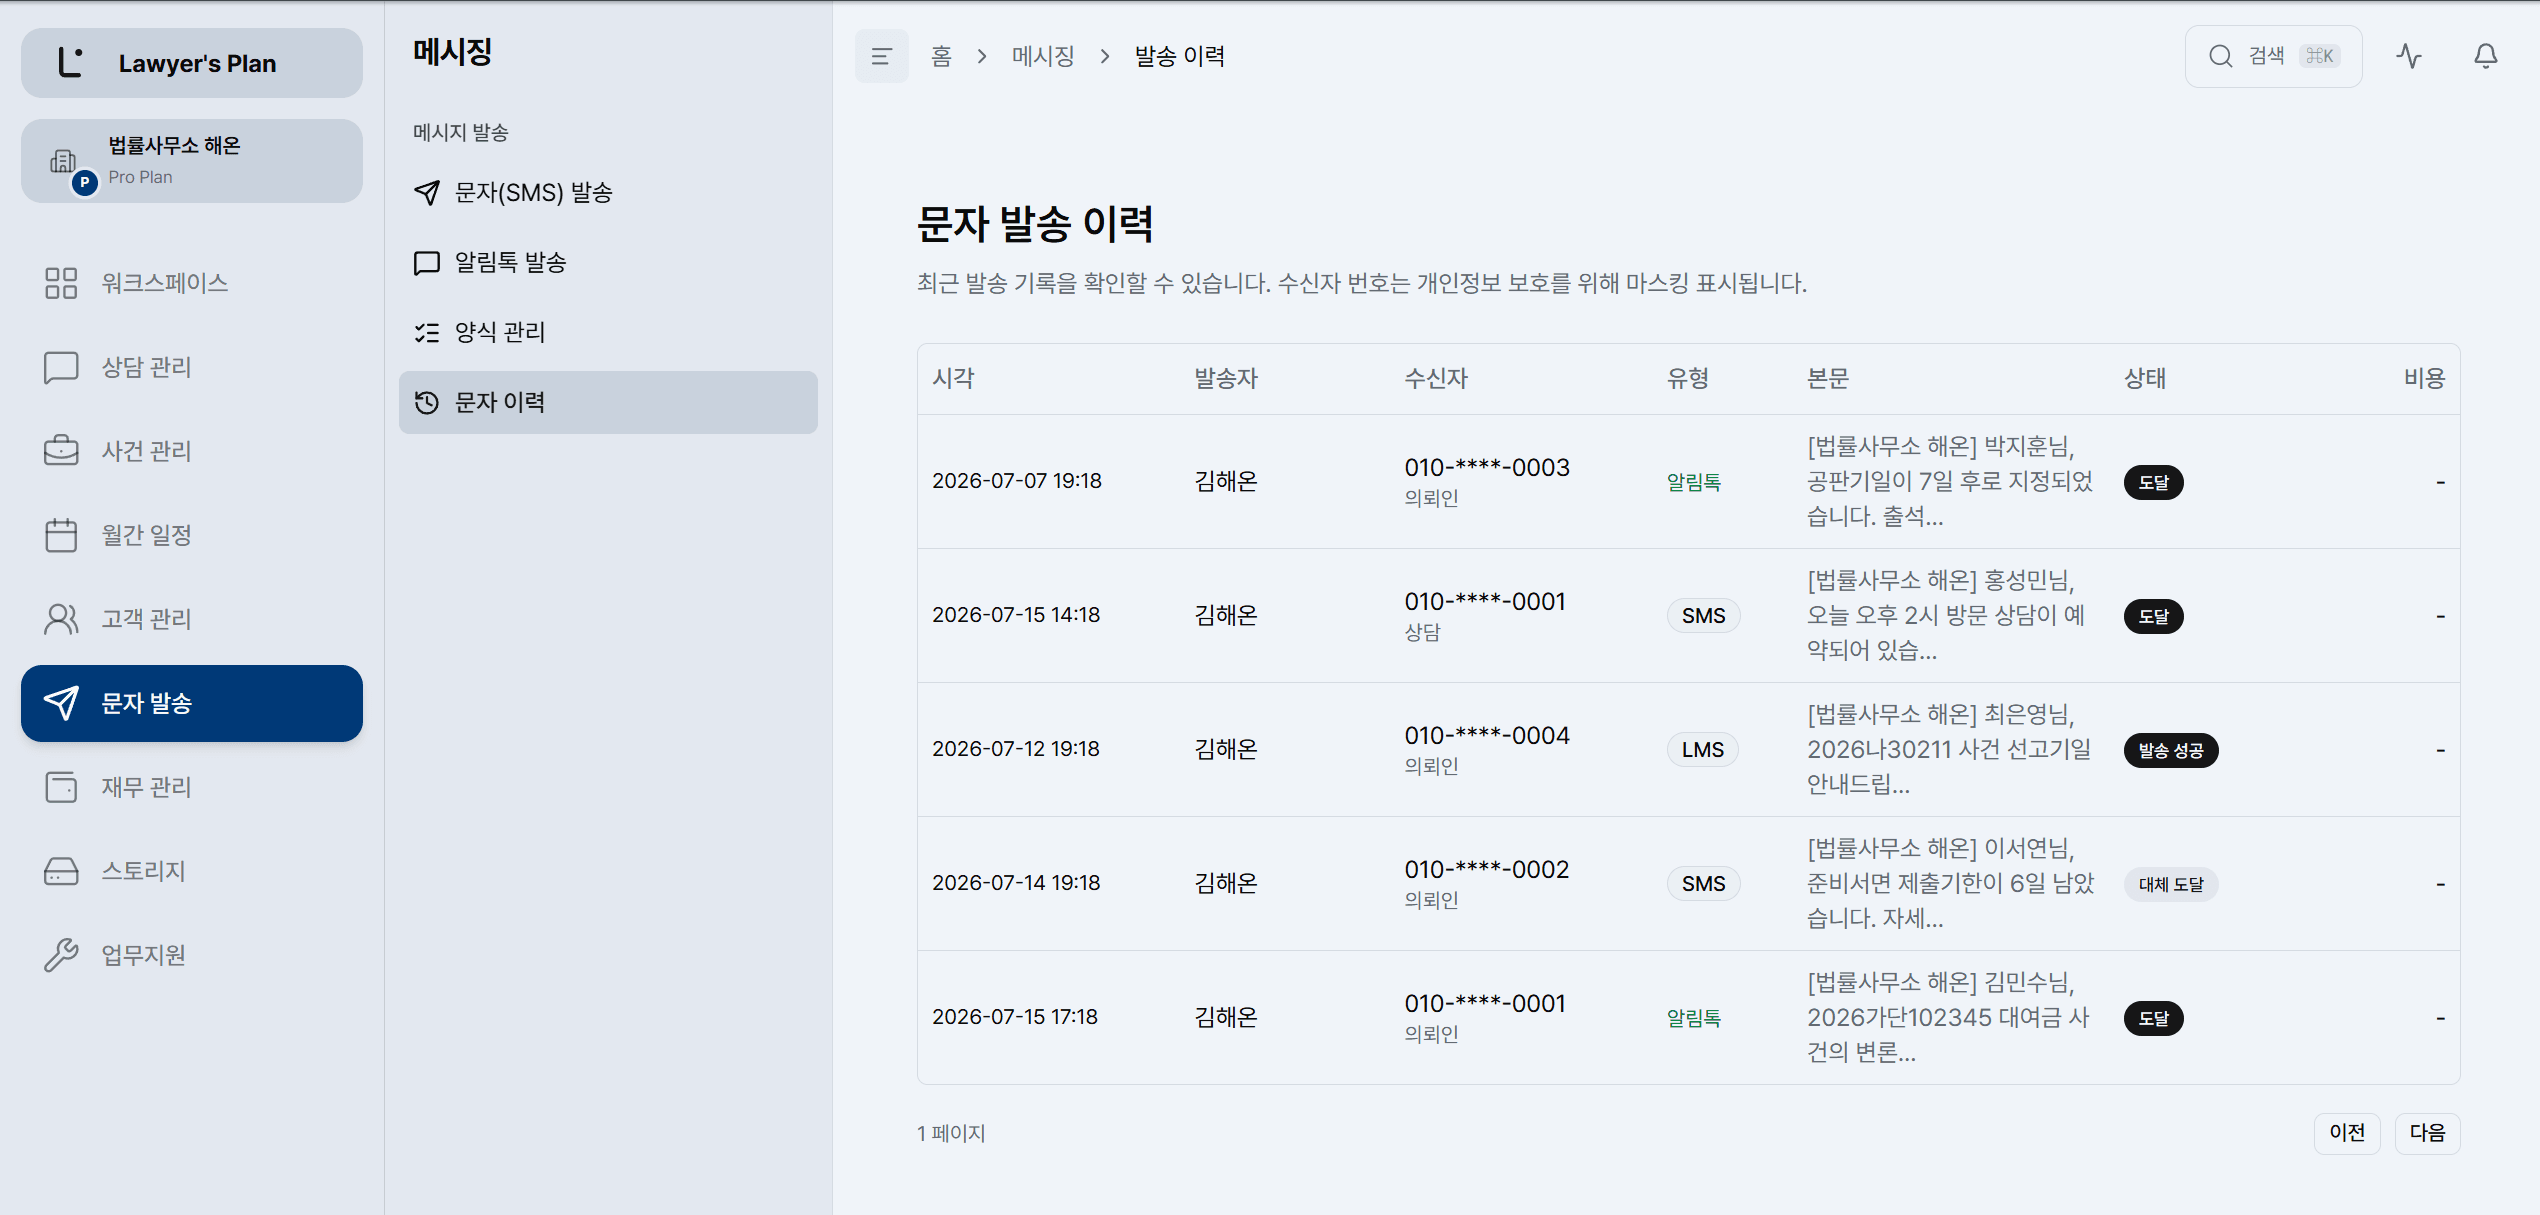This screenshot has height=1215, width=2540.
Task: Click the 발송 성공 status badge
Action: click(2171, 751)
